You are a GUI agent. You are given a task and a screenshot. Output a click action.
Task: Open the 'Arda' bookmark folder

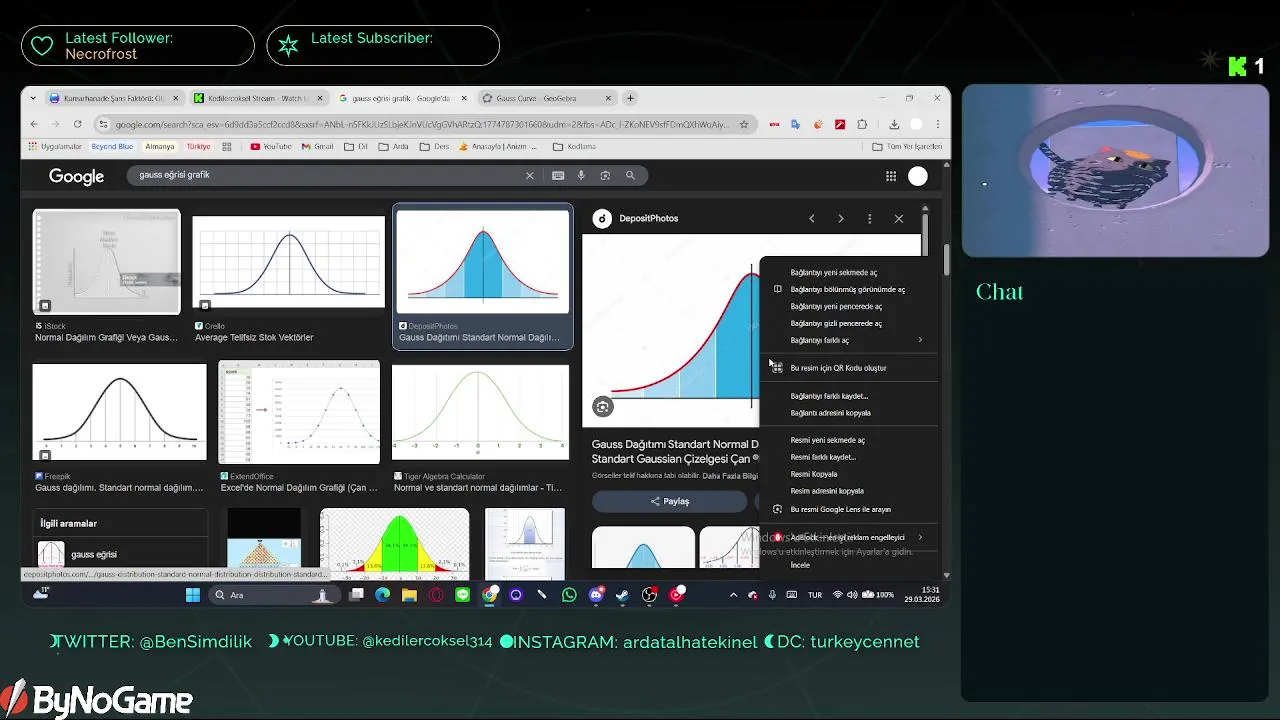(394, 146)
